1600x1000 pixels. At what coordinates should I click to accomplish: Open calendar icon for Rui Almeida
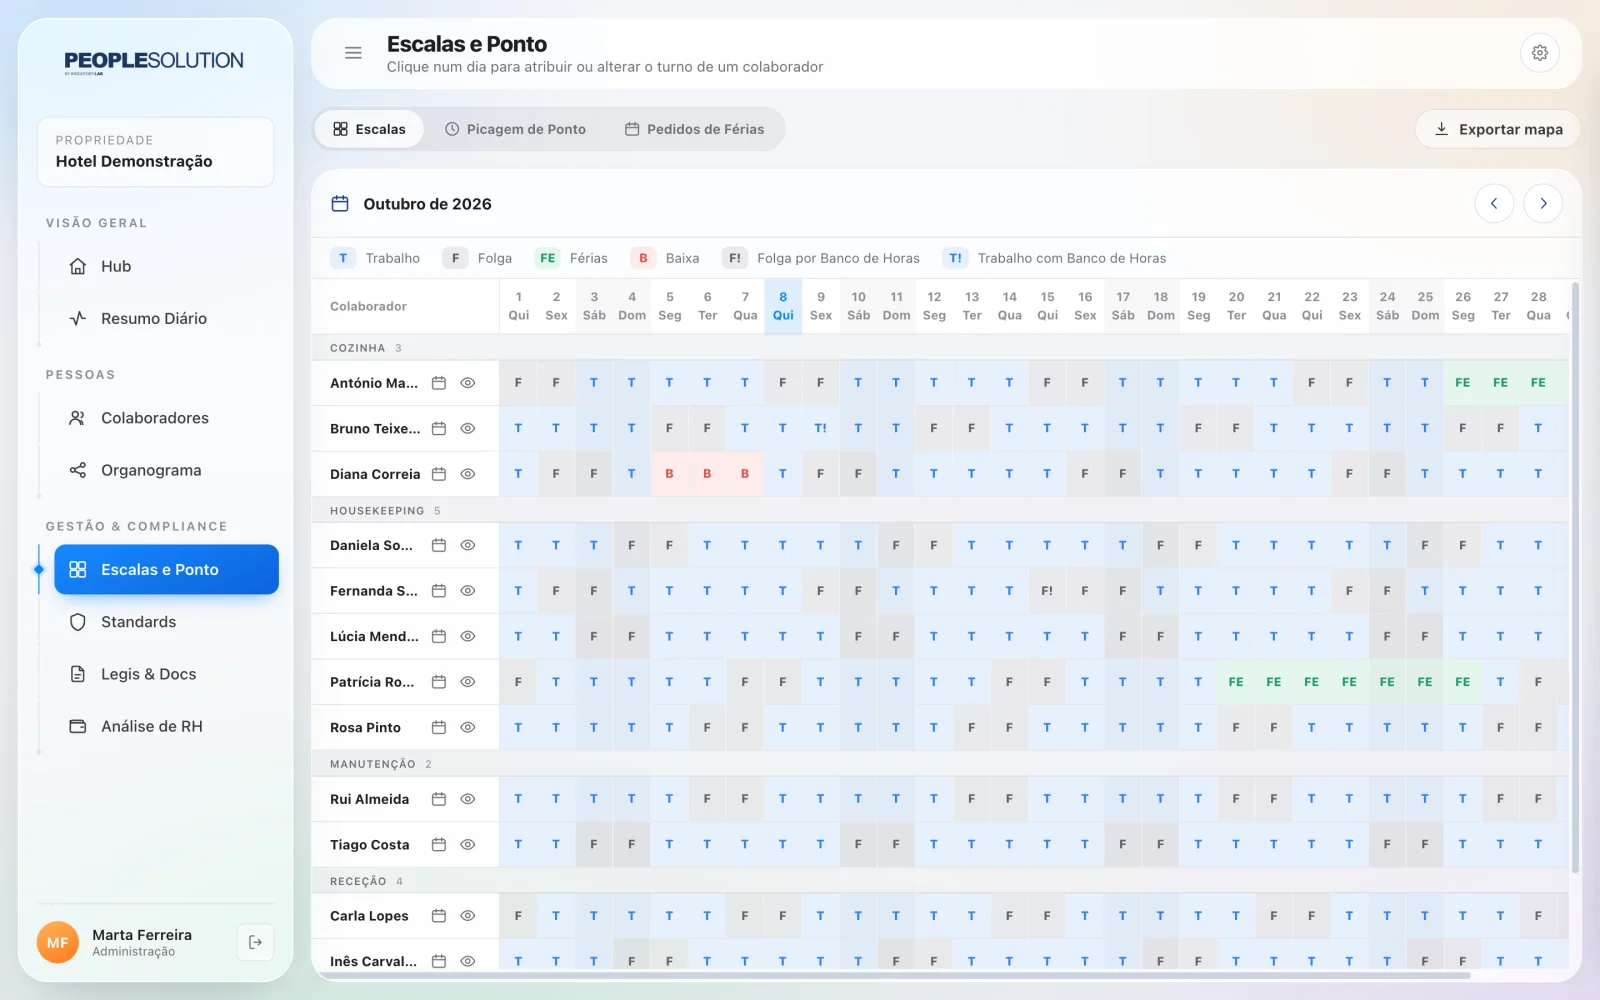coord(439,799)
